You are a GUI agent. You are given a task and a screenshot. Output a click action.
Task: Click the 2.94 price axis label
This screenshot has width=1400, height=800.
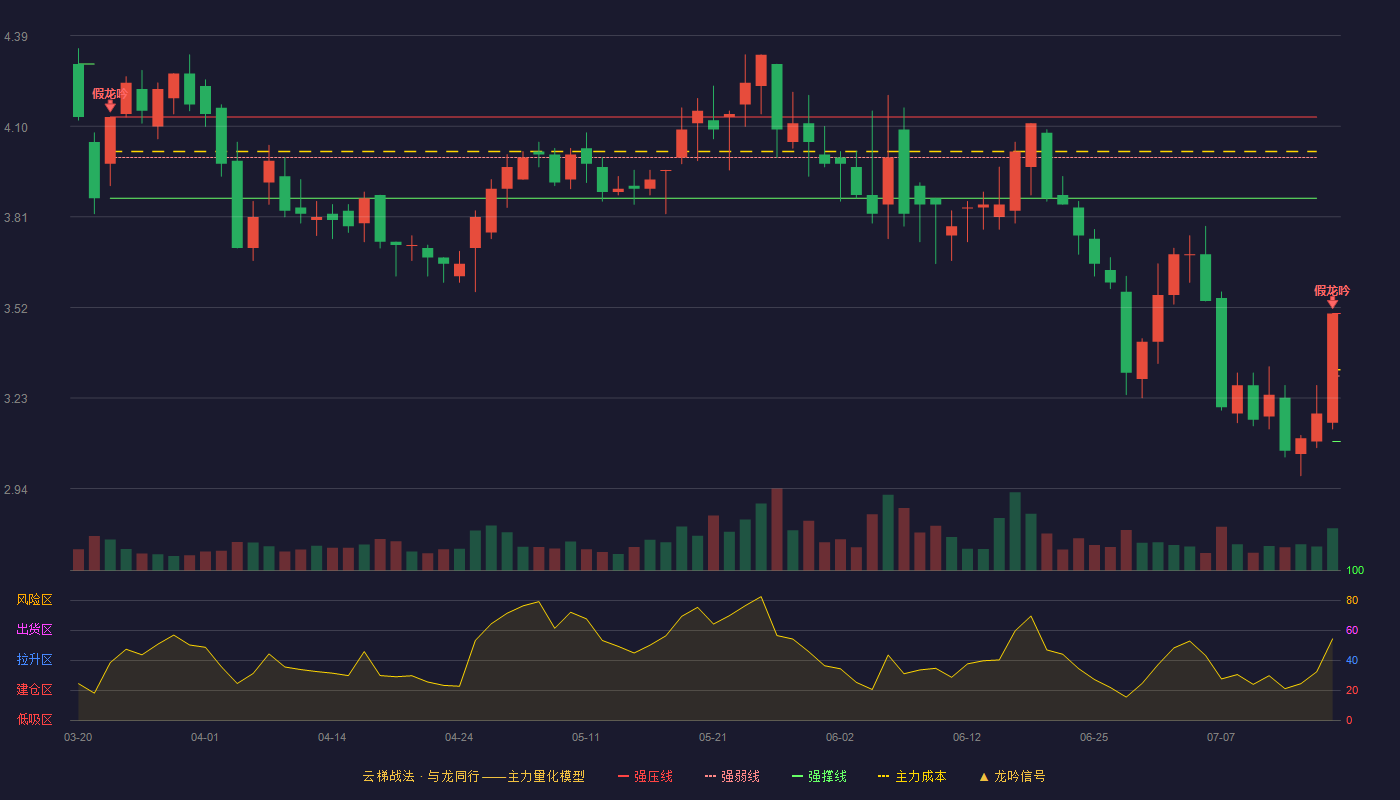click(x=16, y=490)
